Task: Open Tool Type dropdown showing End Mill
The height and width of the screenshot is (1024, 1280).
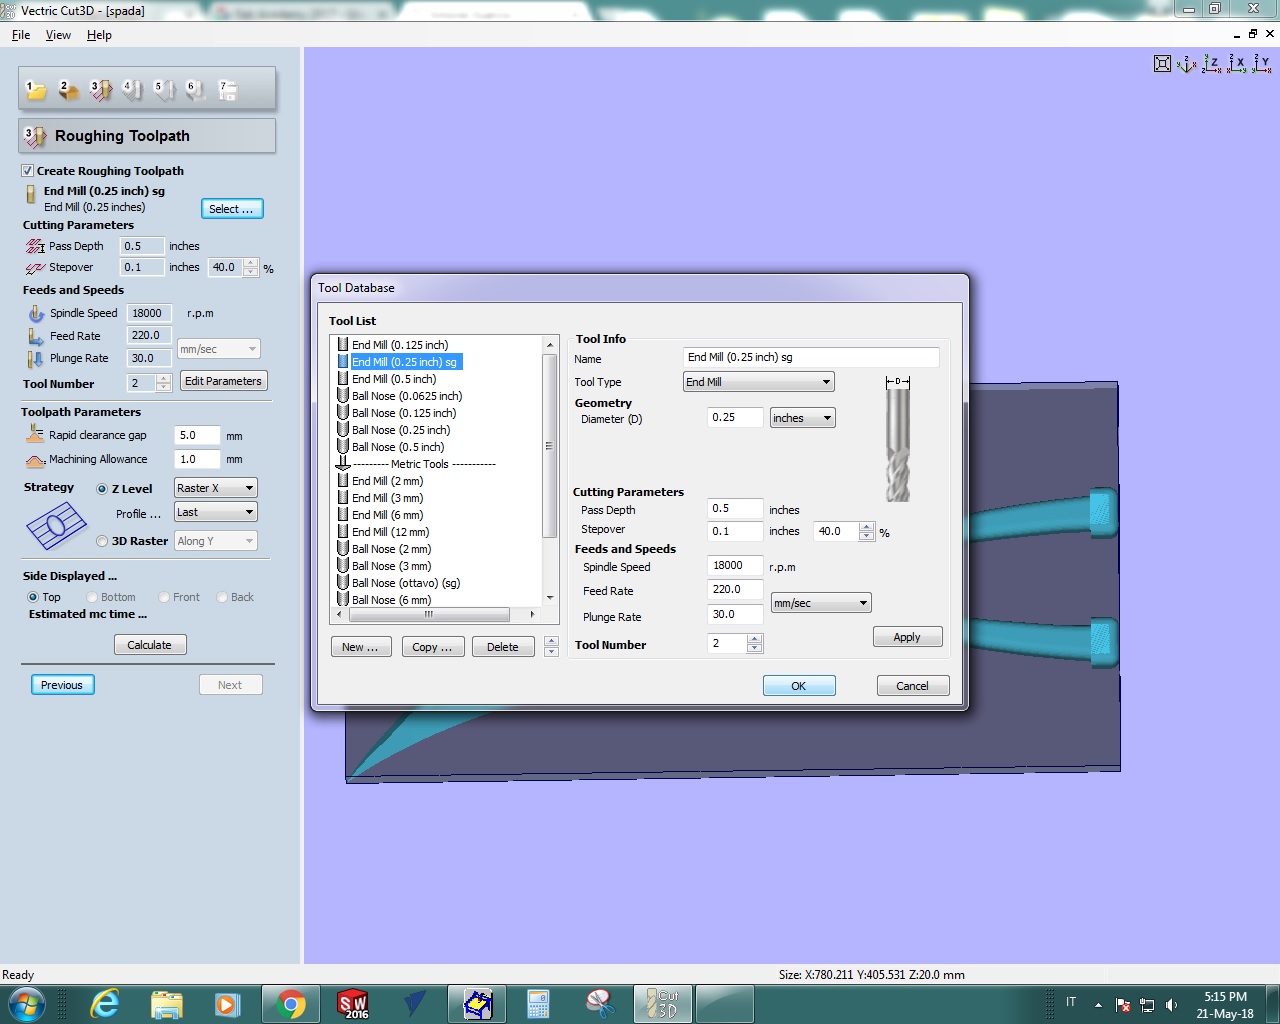Action: pyautogui.click(x=758, y=382)
